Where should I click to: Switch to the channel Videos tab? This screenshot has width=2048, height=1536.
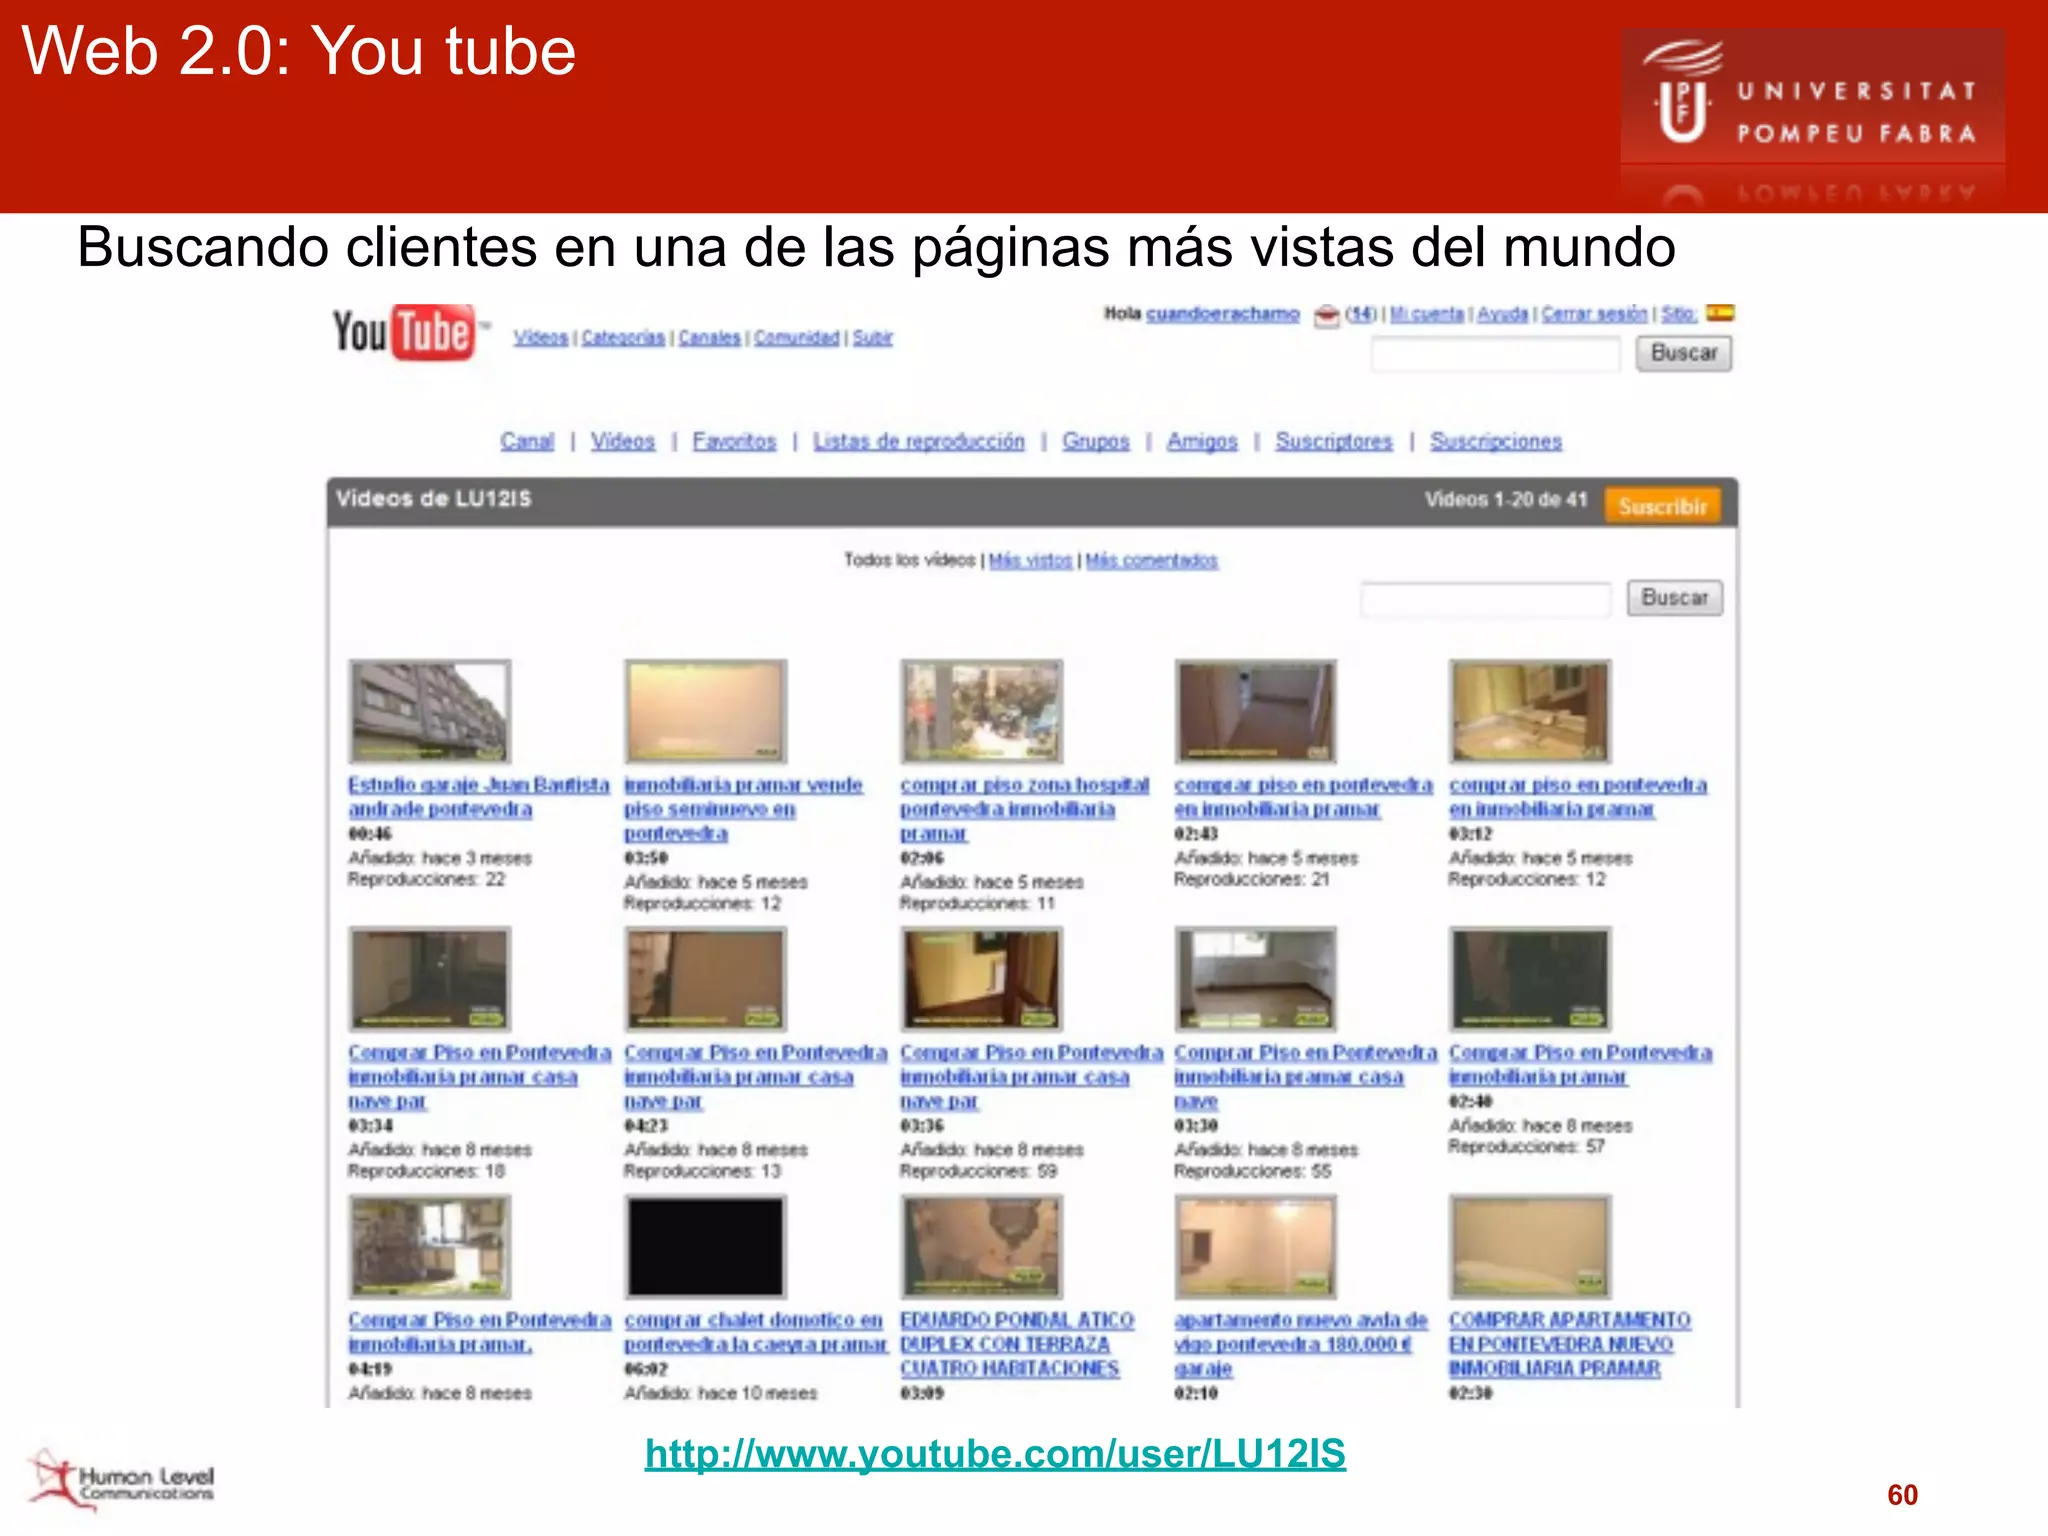[623, 441]
